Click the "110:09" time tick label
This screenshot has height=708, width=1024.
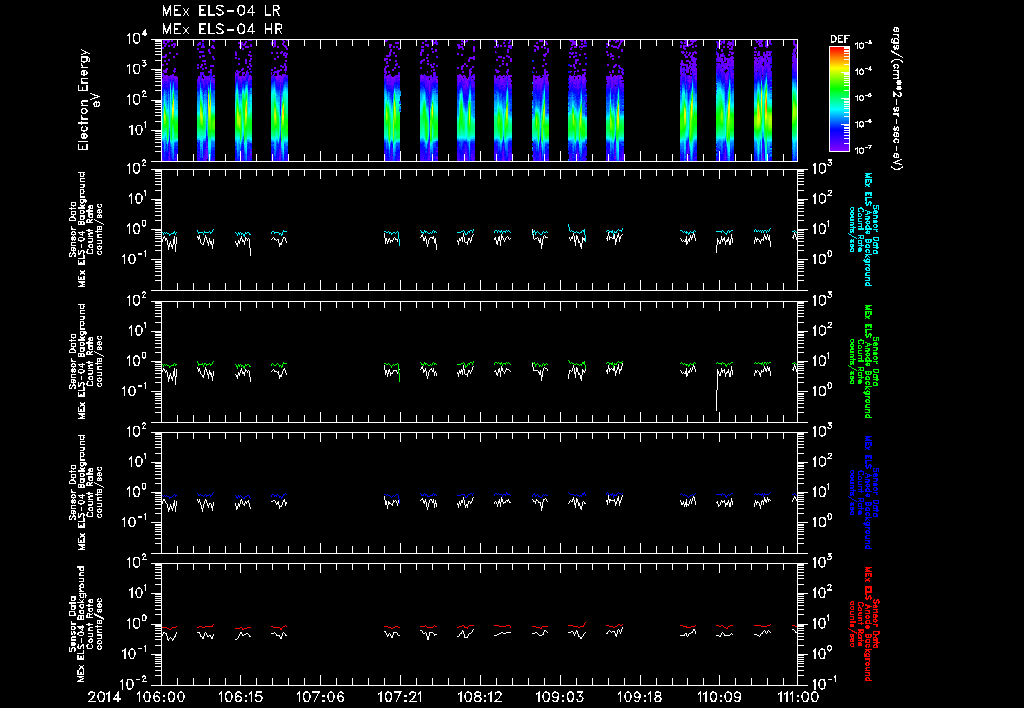point(718,697)
